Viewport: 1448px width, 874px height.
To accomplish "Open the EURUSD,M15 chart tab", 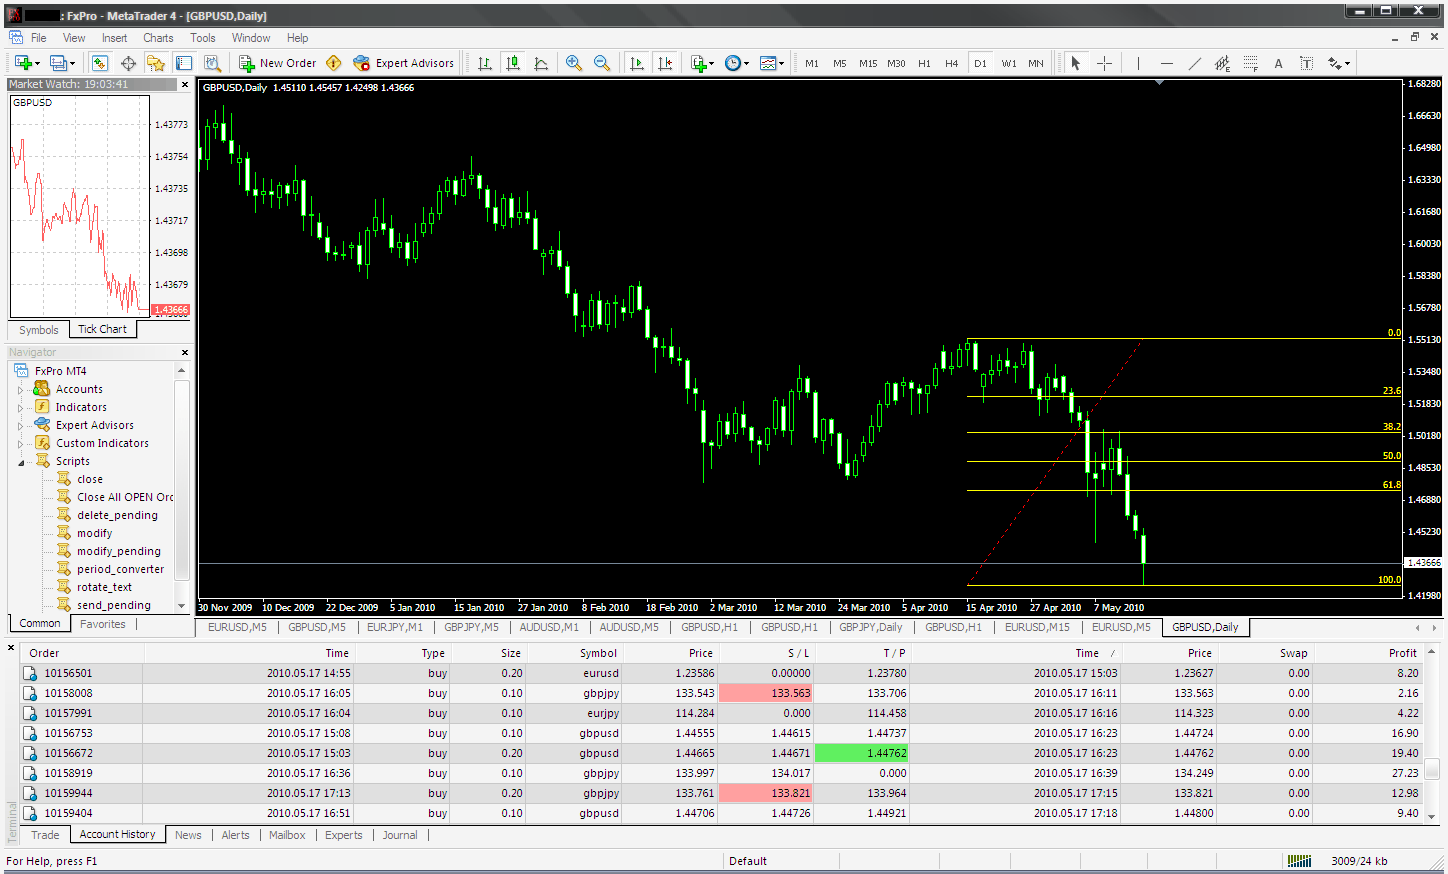I will [1037, 627].
